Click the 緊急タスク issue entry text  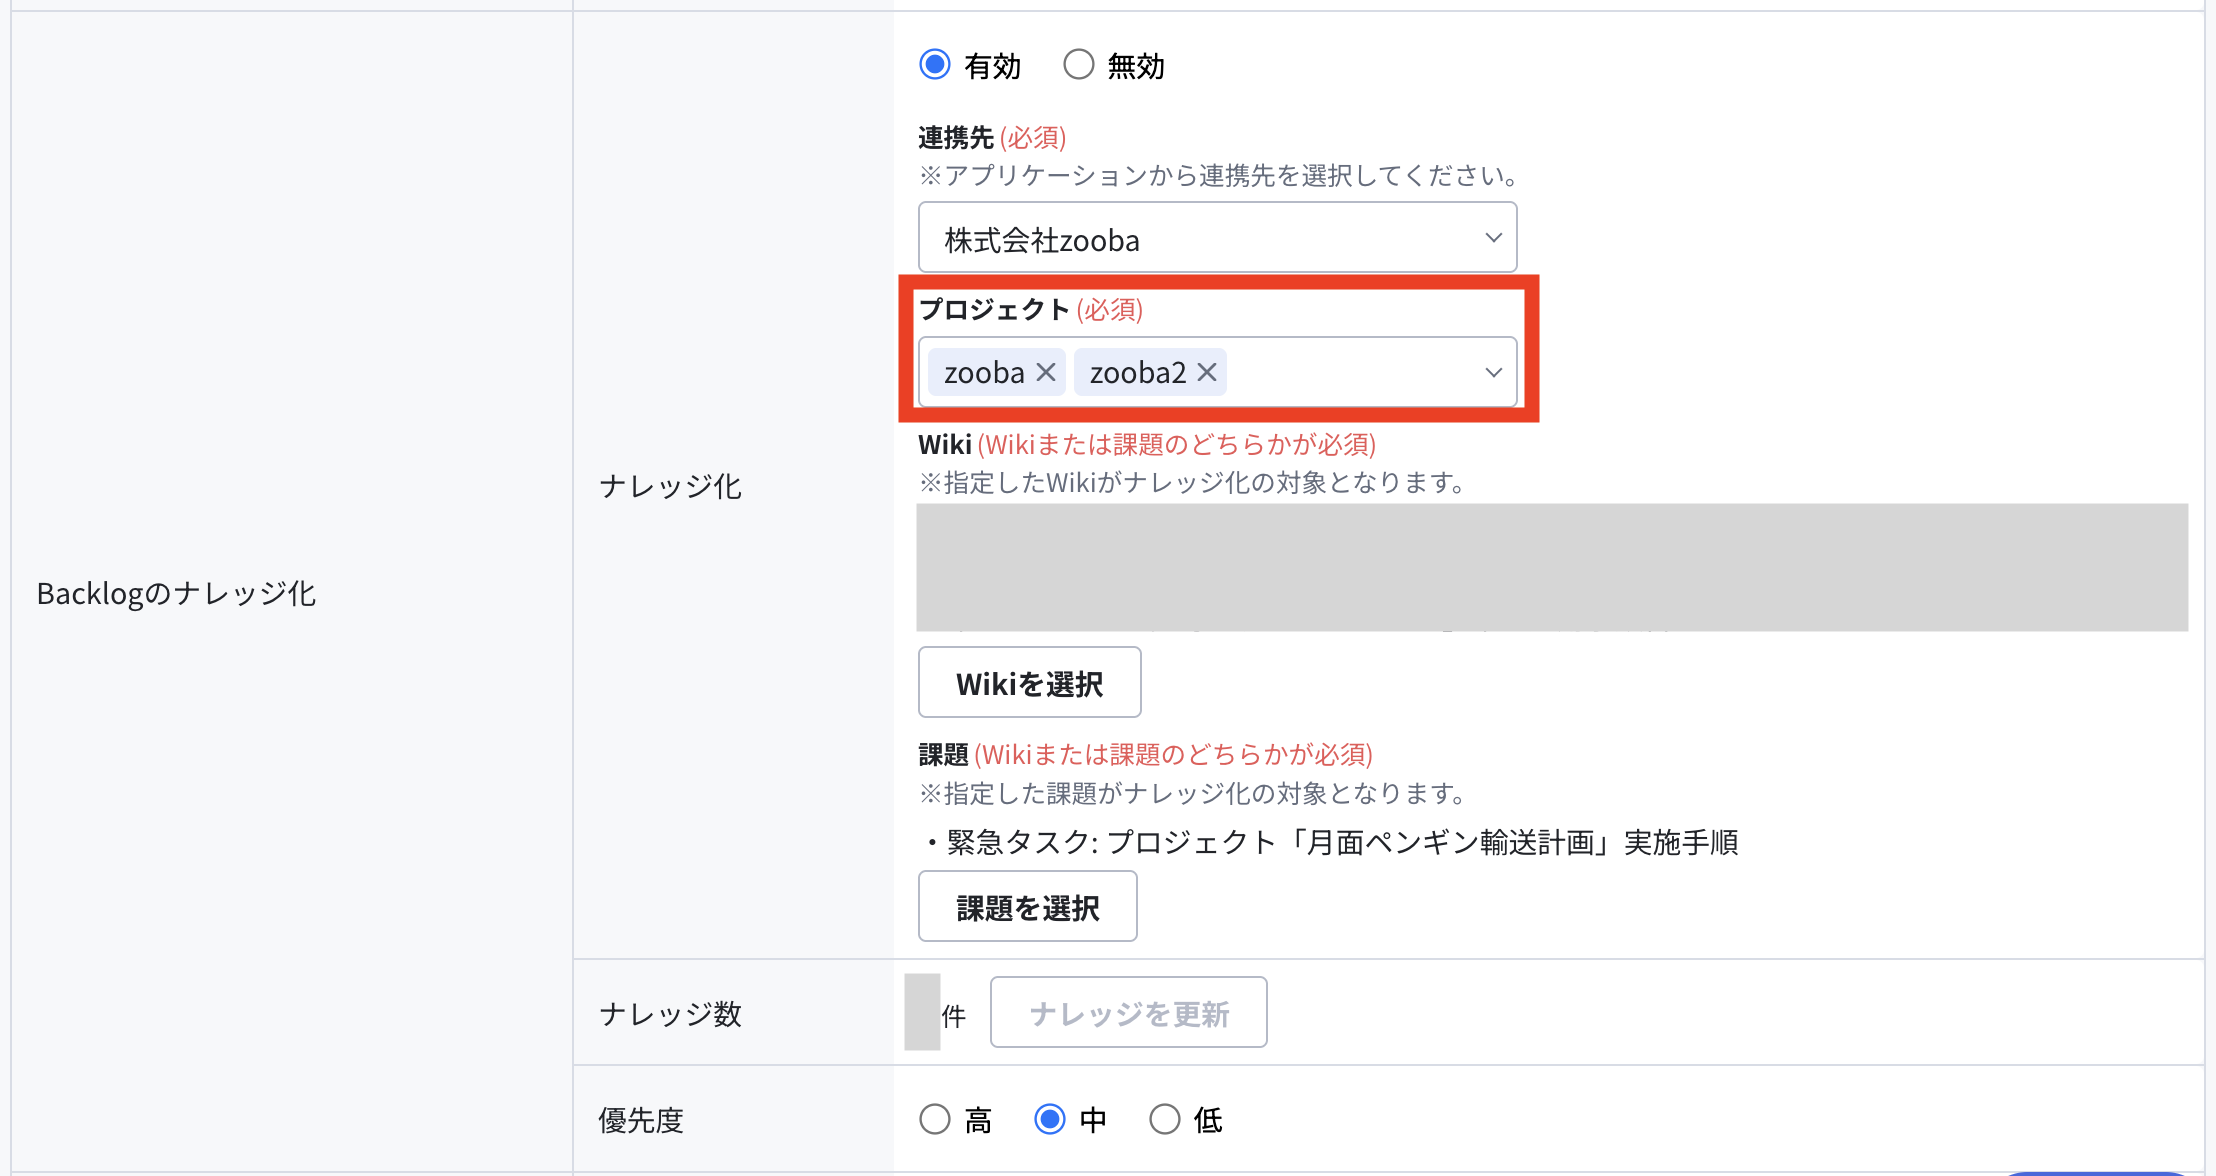[1332, 842]
